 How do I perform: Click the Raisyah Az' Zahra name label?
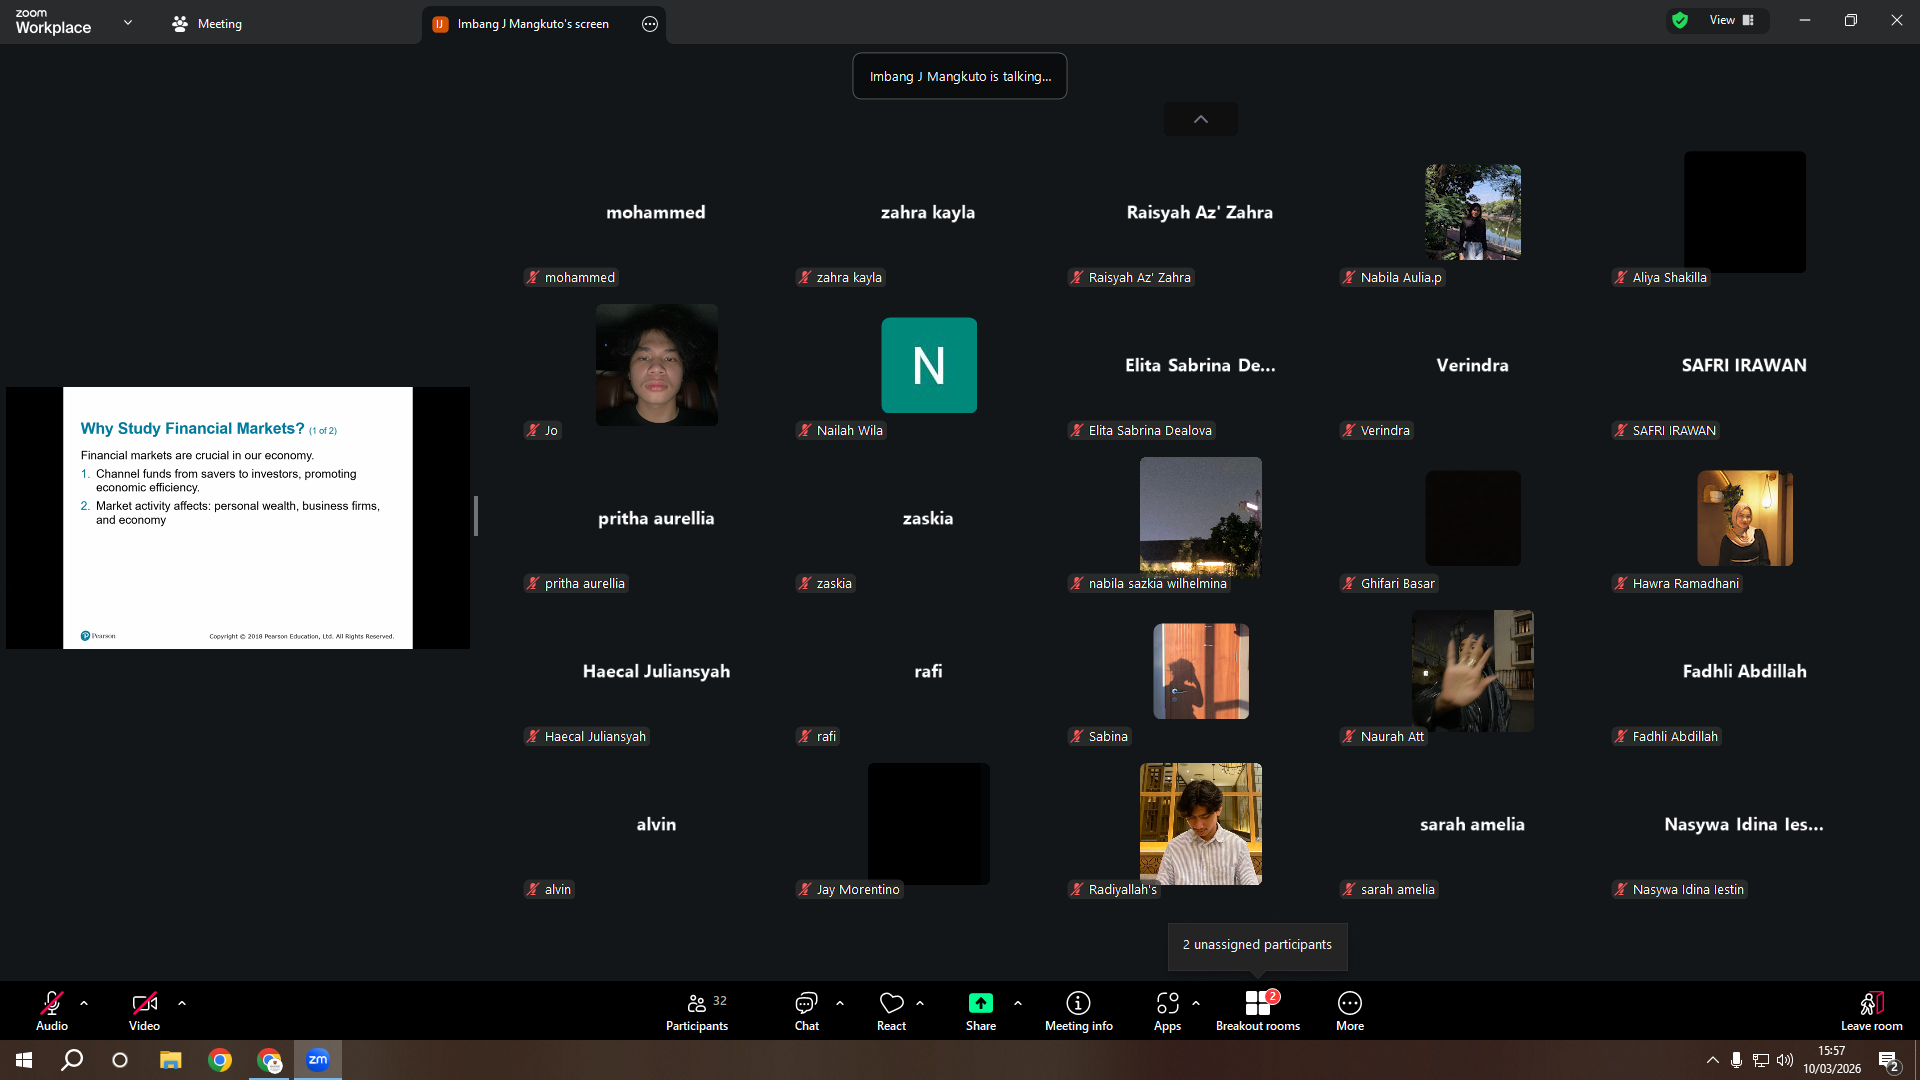(1131, 277)
